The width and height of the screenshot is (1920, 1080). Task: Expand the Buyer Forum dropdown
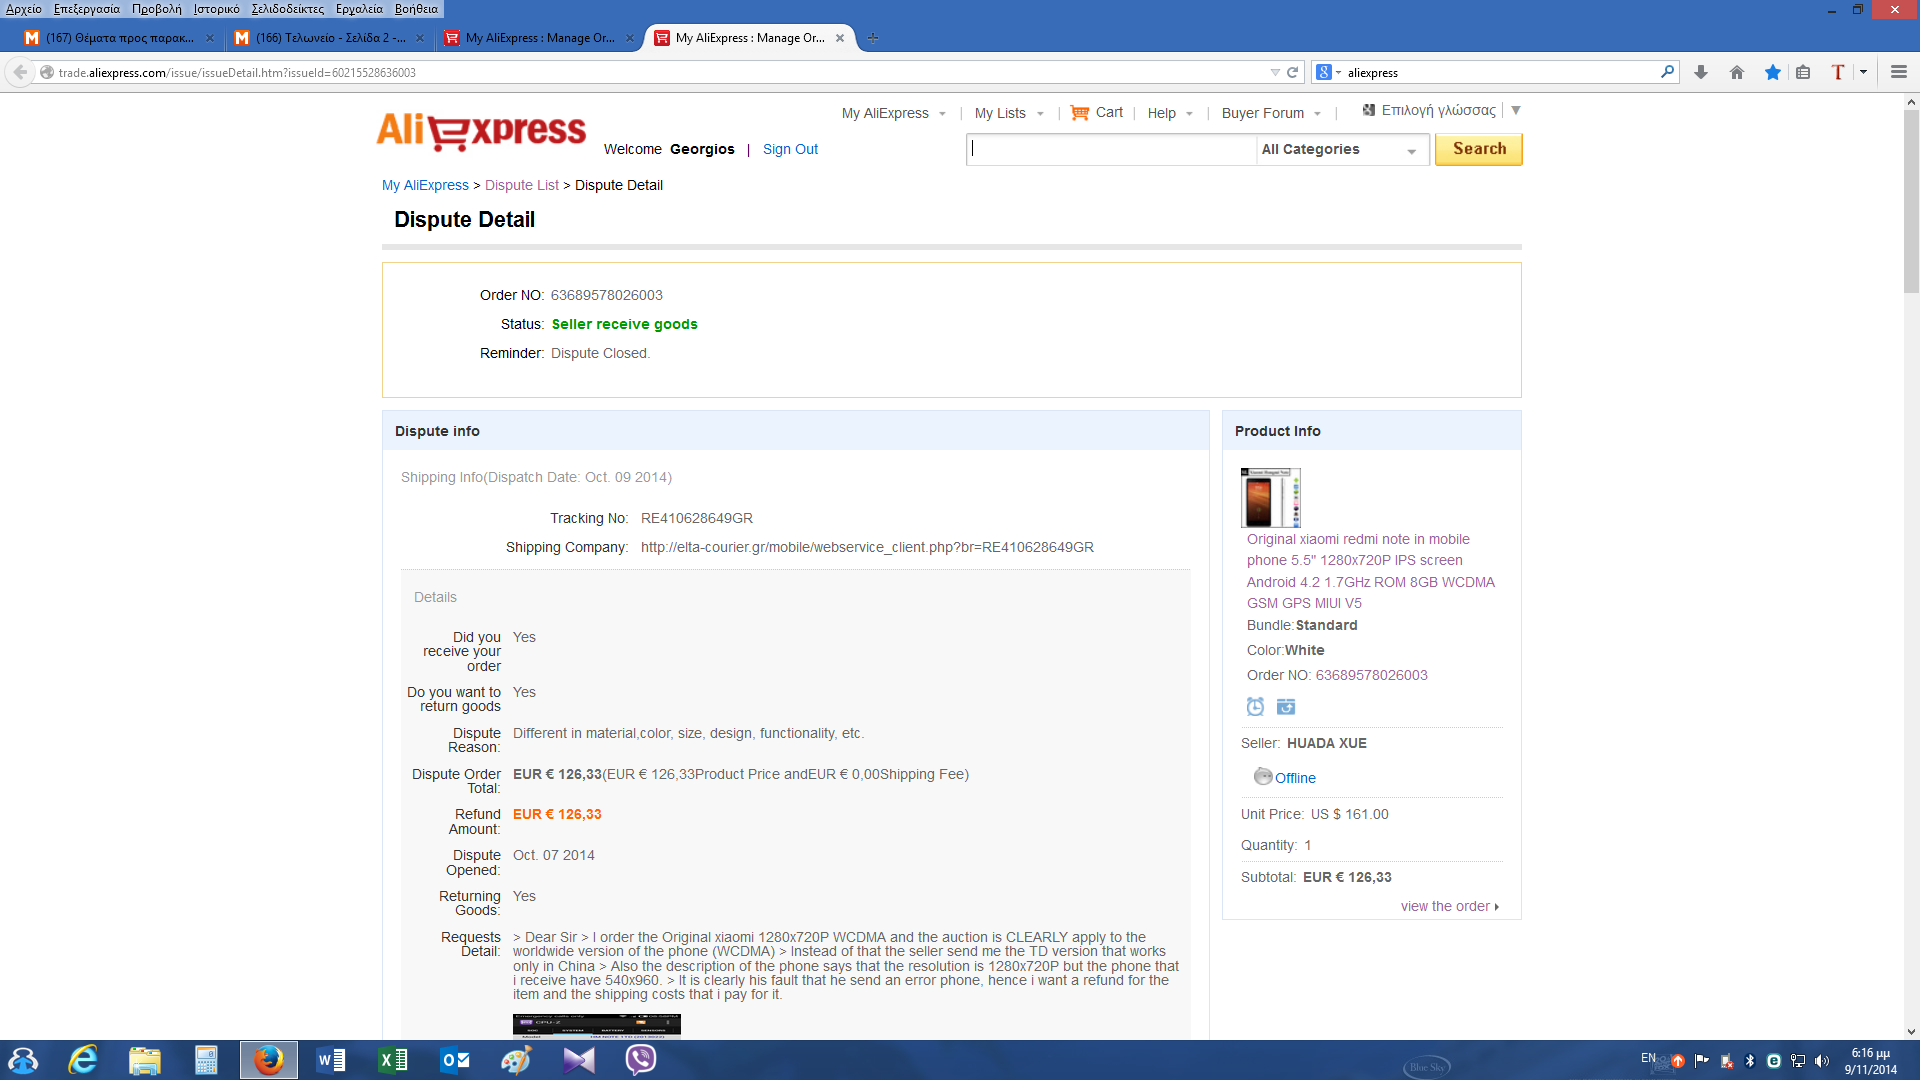pyautogui.click(x=1270, y=113)
